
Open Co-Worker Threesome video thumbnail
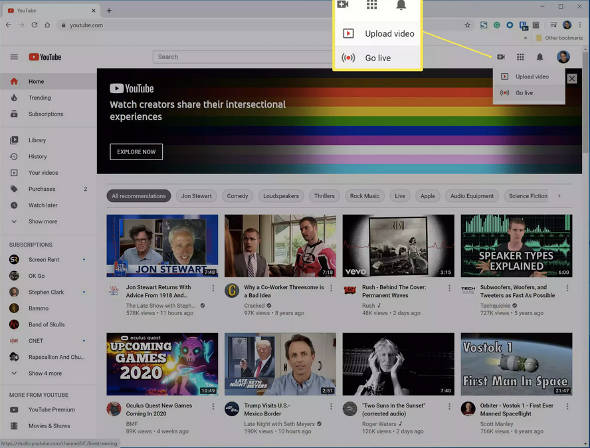[280, 246]
